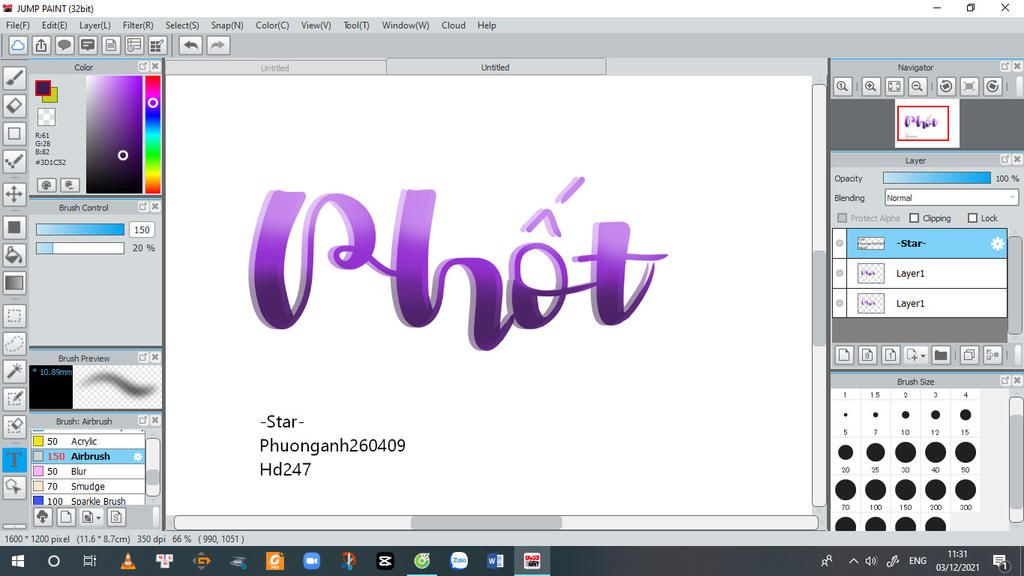
Task: Toggle visibility of the -Star- layer
Action: [840, 244]
